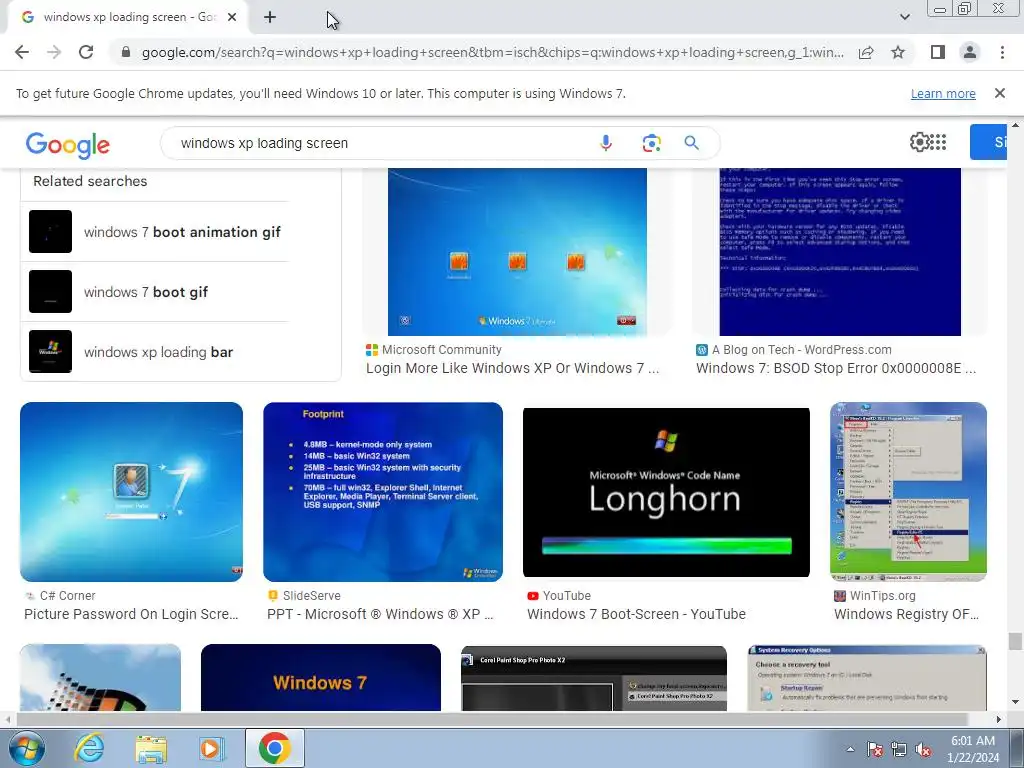Open the Chrome profile menu
Screen dimensions: 1024x768
coord(970,52)
